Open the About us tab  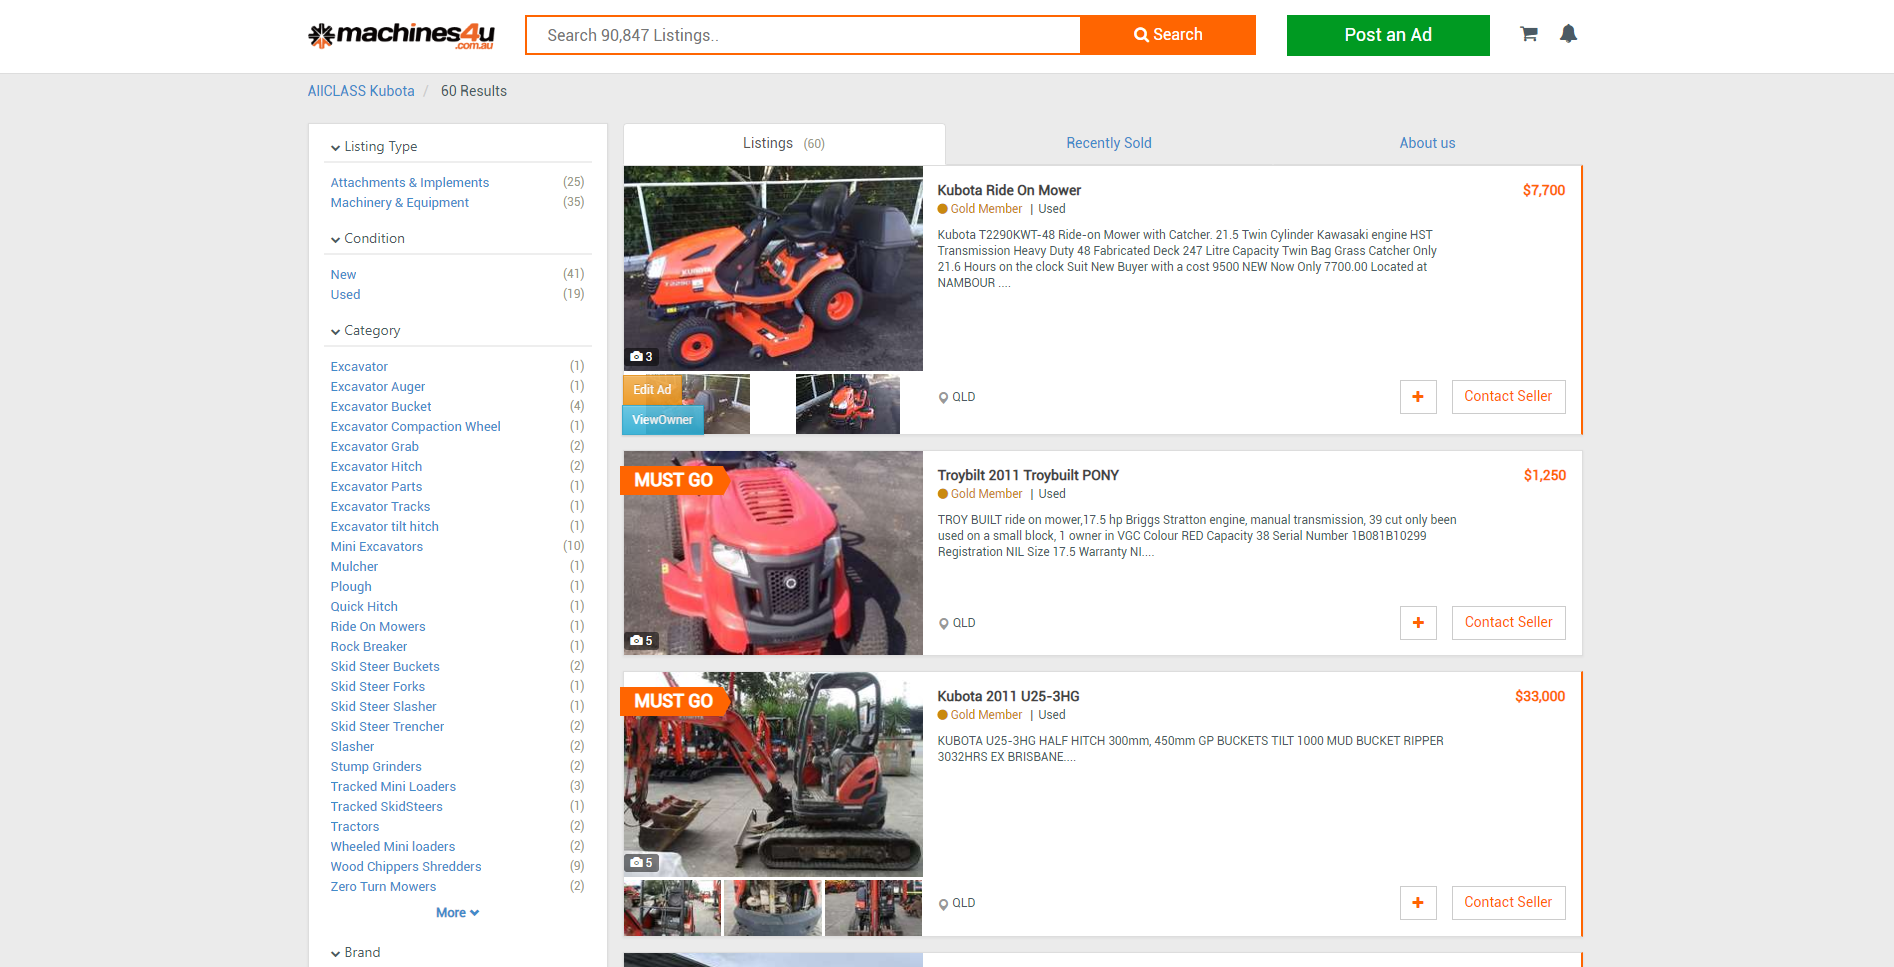1427,143
